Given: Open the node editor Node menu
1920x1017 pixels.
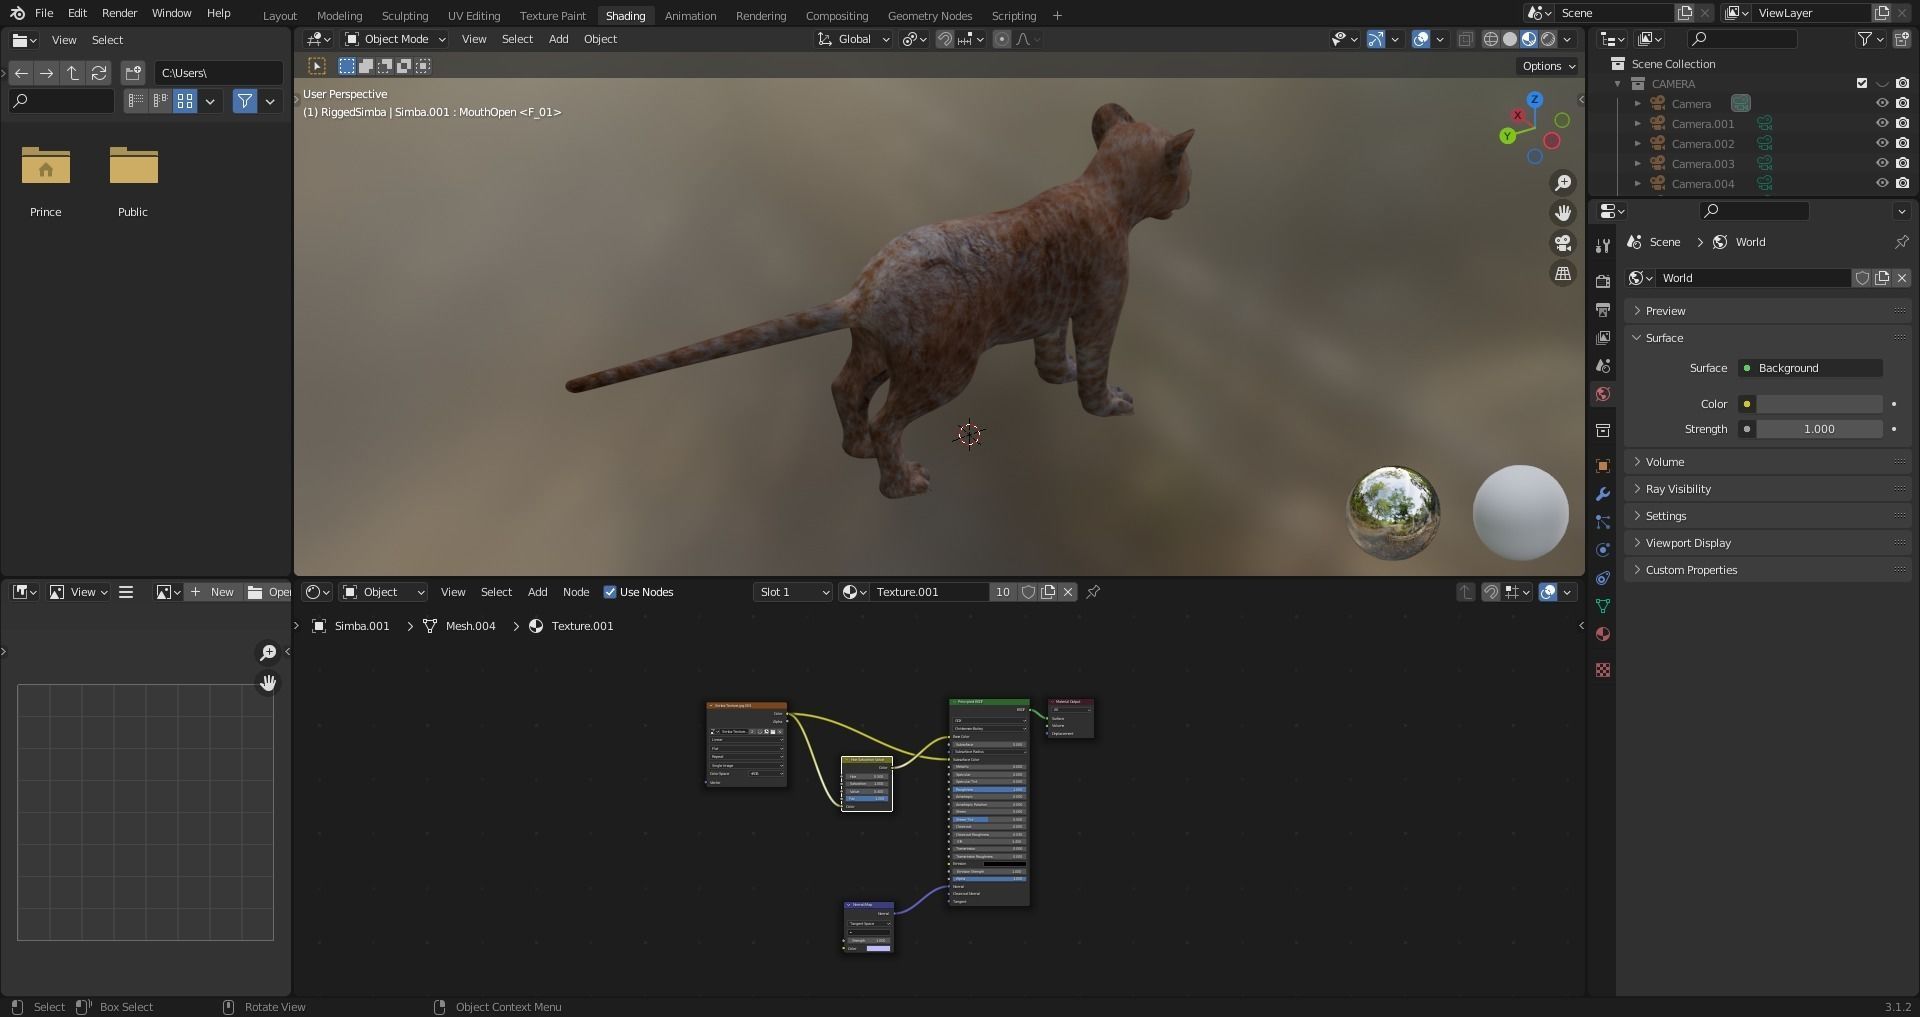Looking at the screenshot, I should [x=576, y=592].
